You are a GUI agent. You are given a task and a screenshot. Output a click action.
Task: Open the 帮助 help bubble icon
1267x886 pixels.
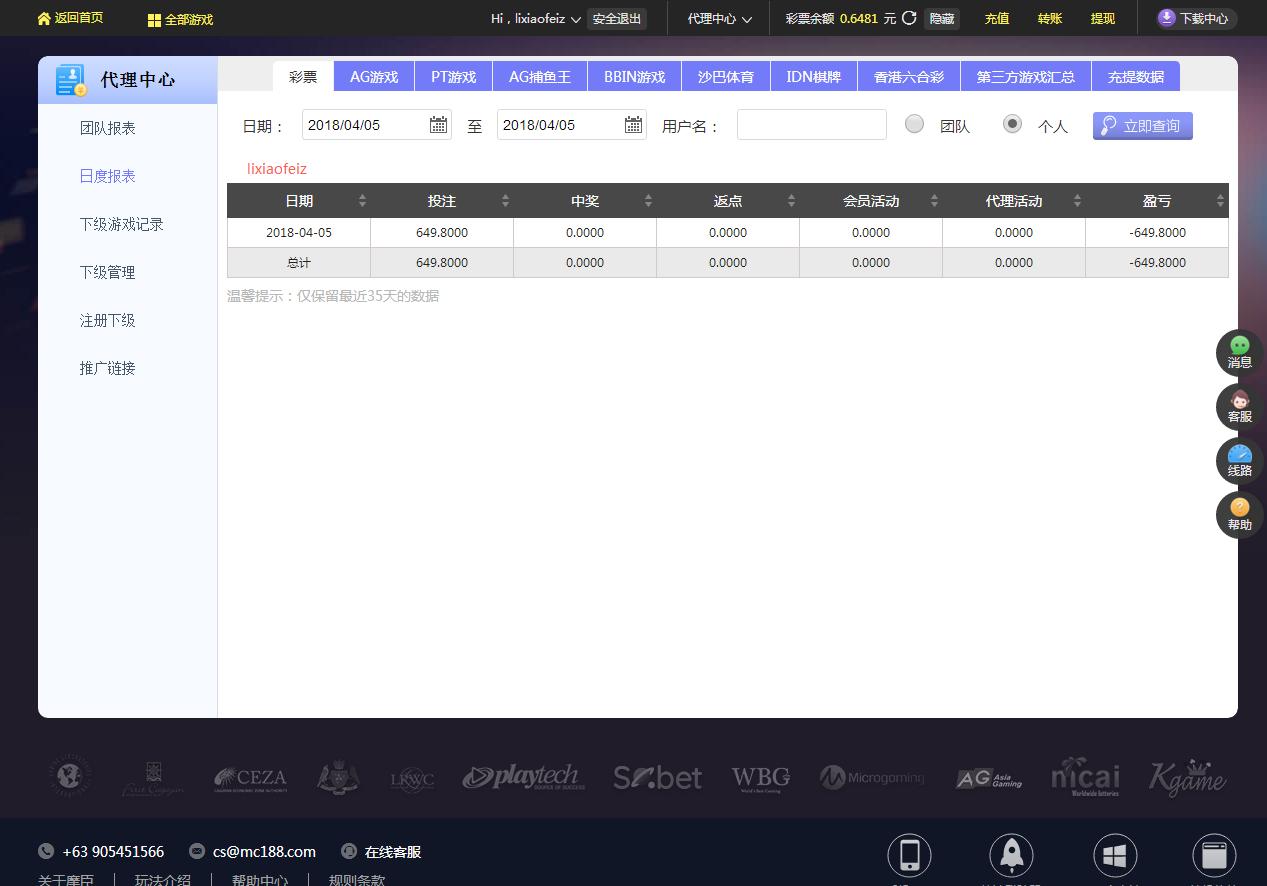pos(1238,514)
